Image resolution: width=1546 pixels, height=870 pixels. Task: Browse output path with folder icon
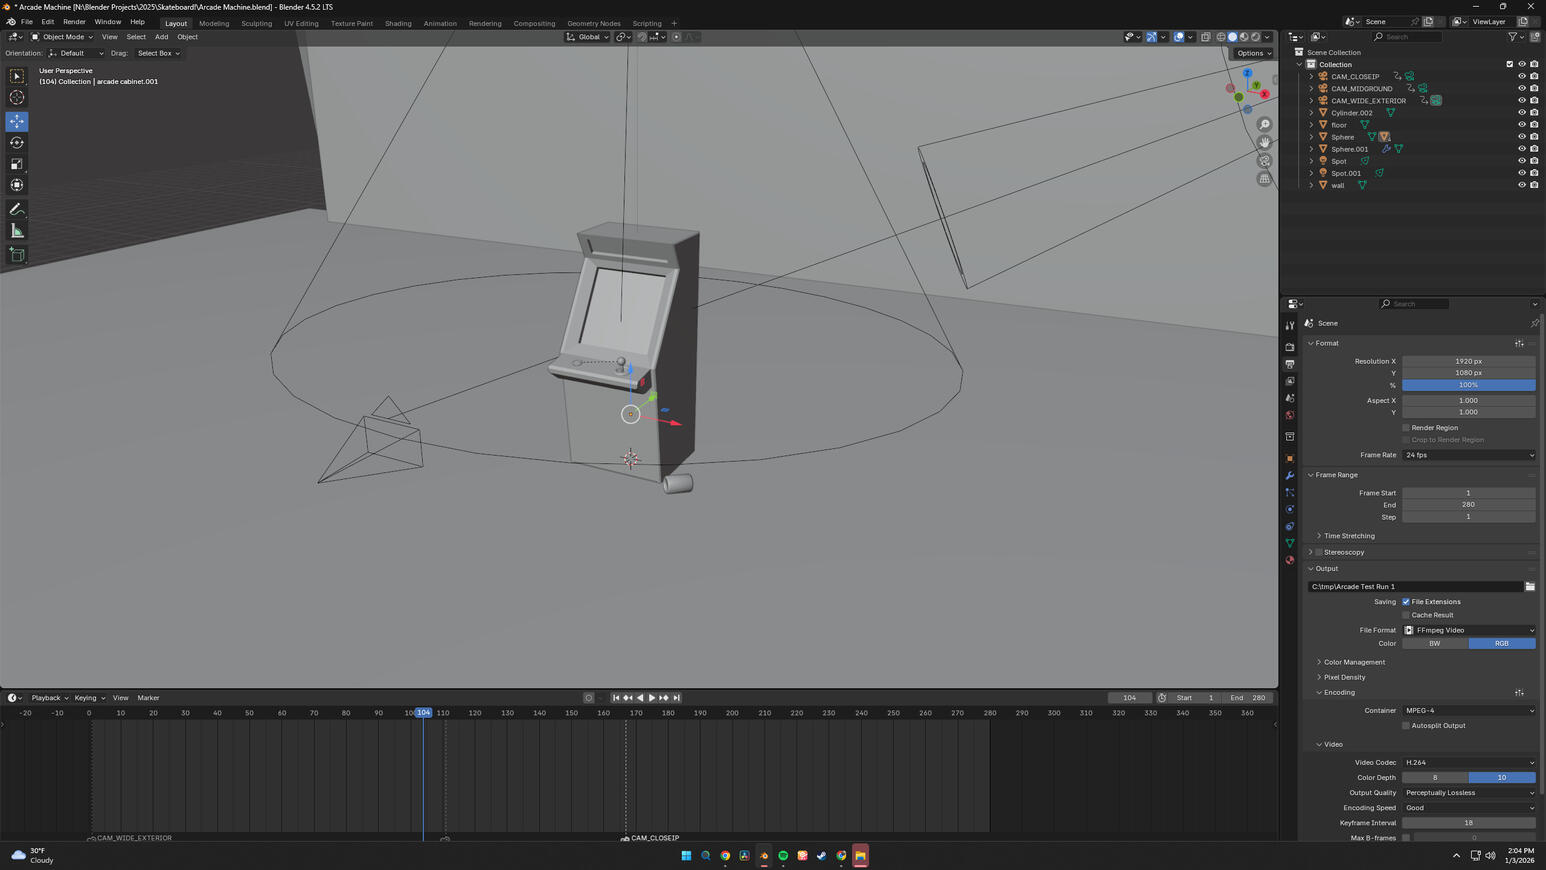point(1530,587)
